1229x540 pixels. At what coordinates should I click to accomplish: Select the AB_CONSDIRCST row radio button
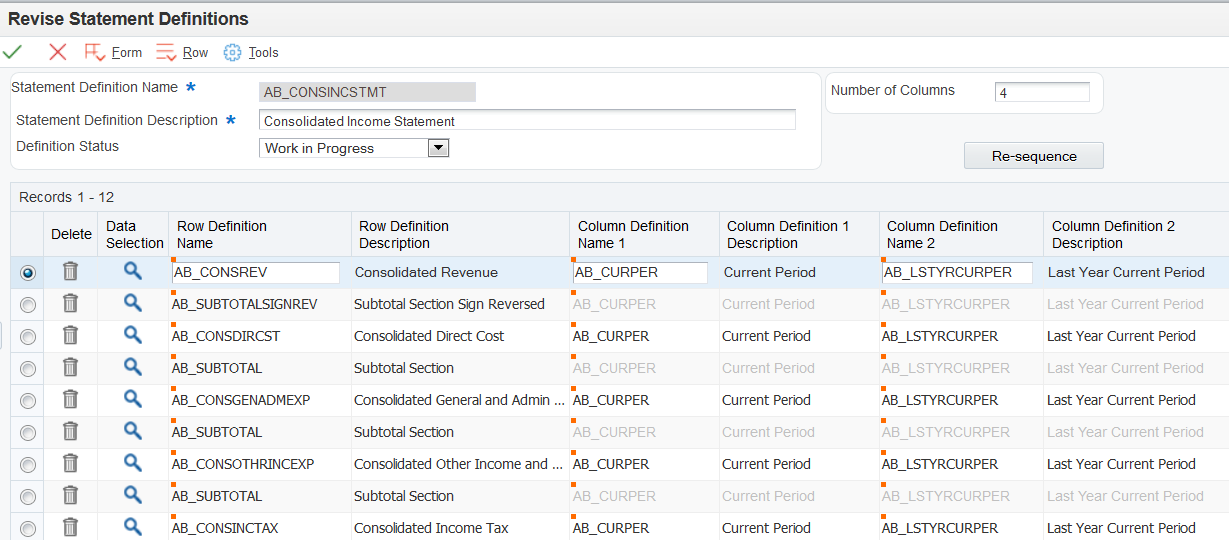[x=28, y=337]
